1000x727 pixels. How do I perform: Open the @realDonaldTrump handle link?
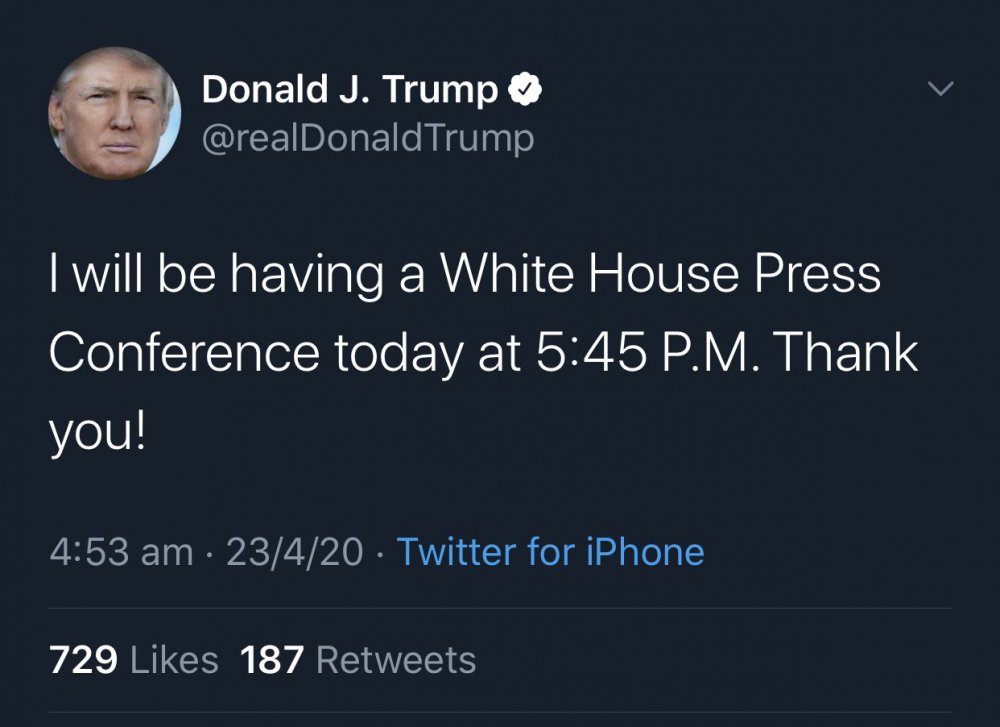click(x=367, y=138)
